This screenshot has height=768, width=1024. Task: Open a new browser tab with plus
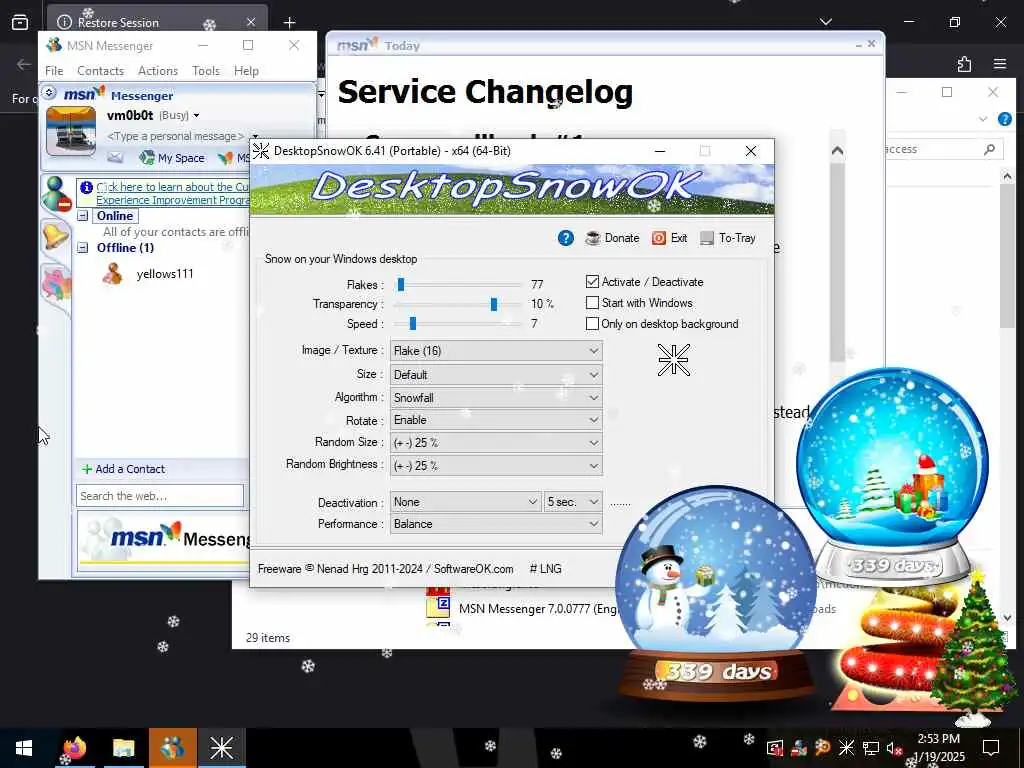pyautogui.click(x=289, y=22)
